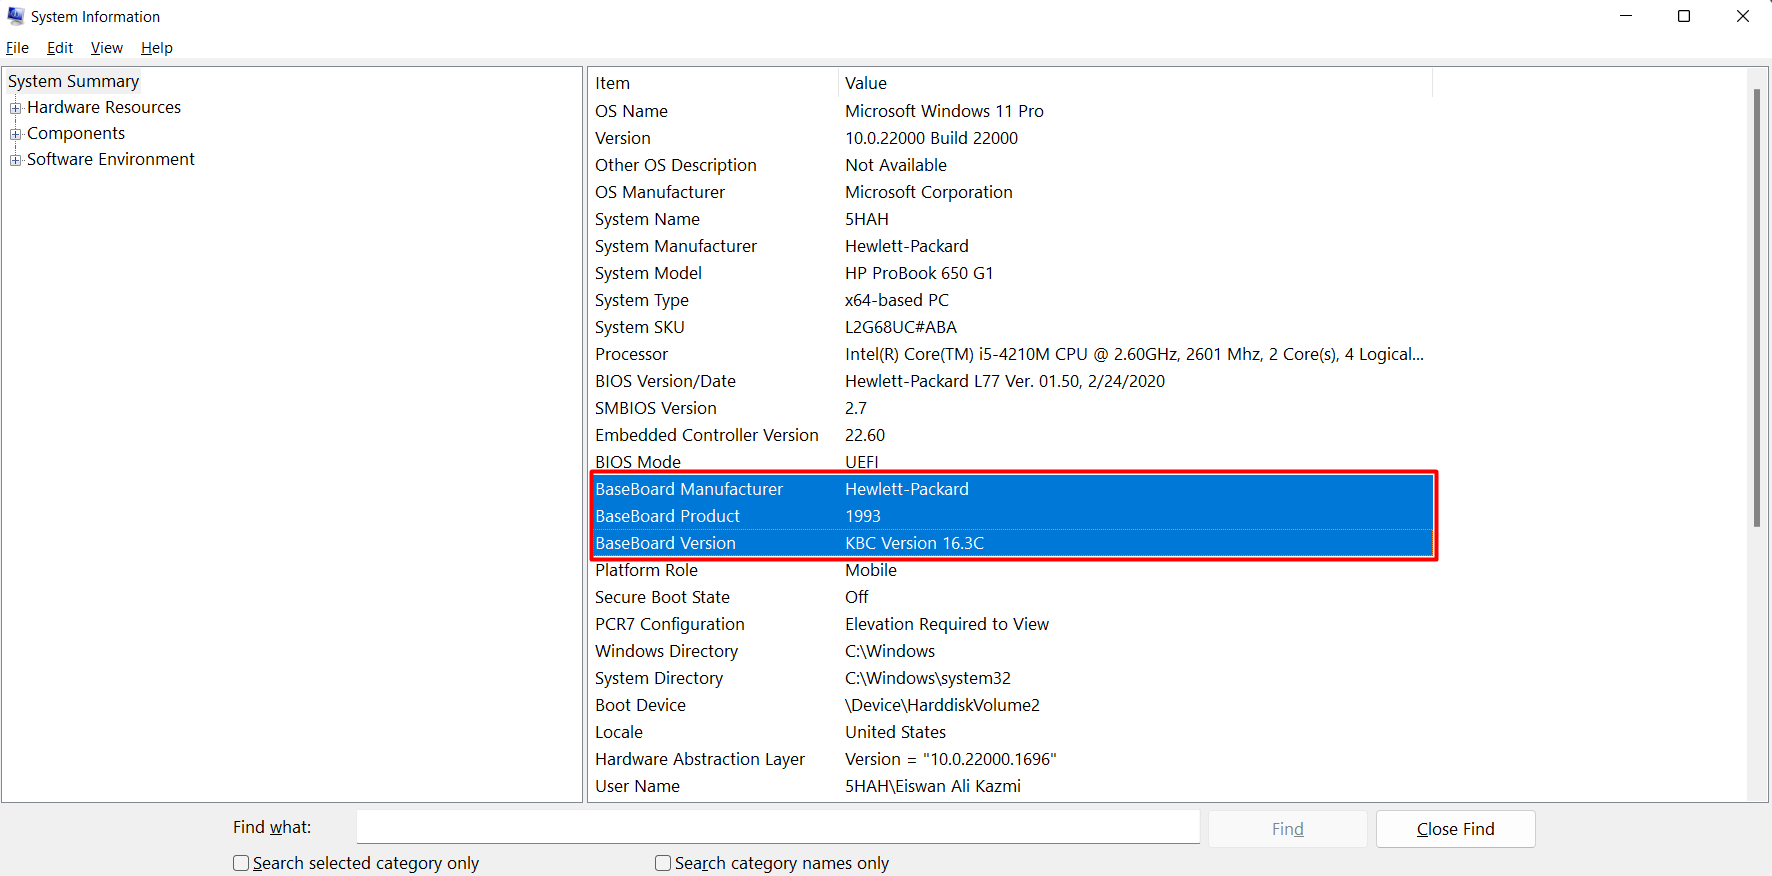Select the Other OS Description row
Viewport: 1772px width, 876px height.
click(x=1012, y=165)
